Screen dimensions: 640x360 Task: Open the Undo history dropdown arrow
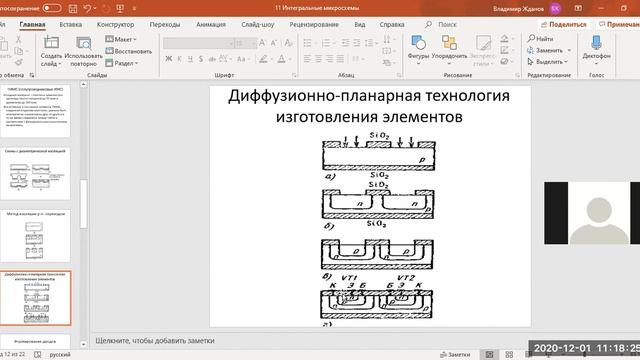(x=95, y=8)
